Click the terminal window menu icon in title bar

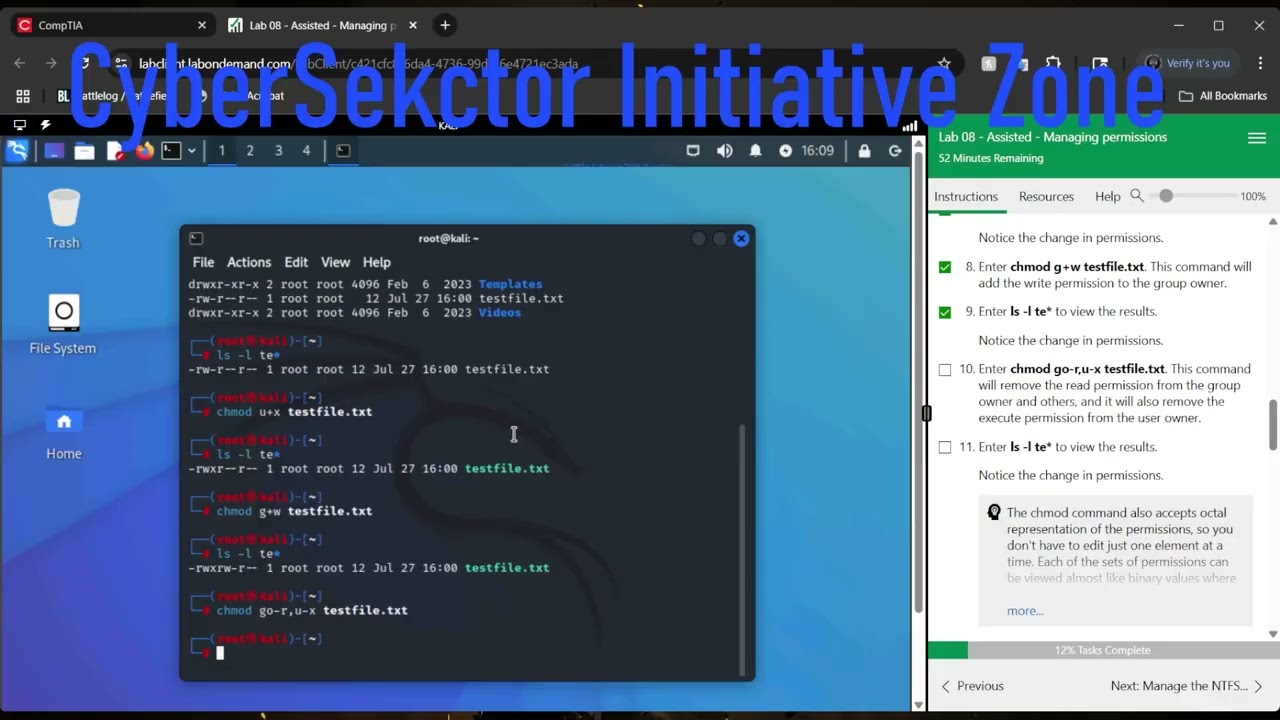pos(196,238)
